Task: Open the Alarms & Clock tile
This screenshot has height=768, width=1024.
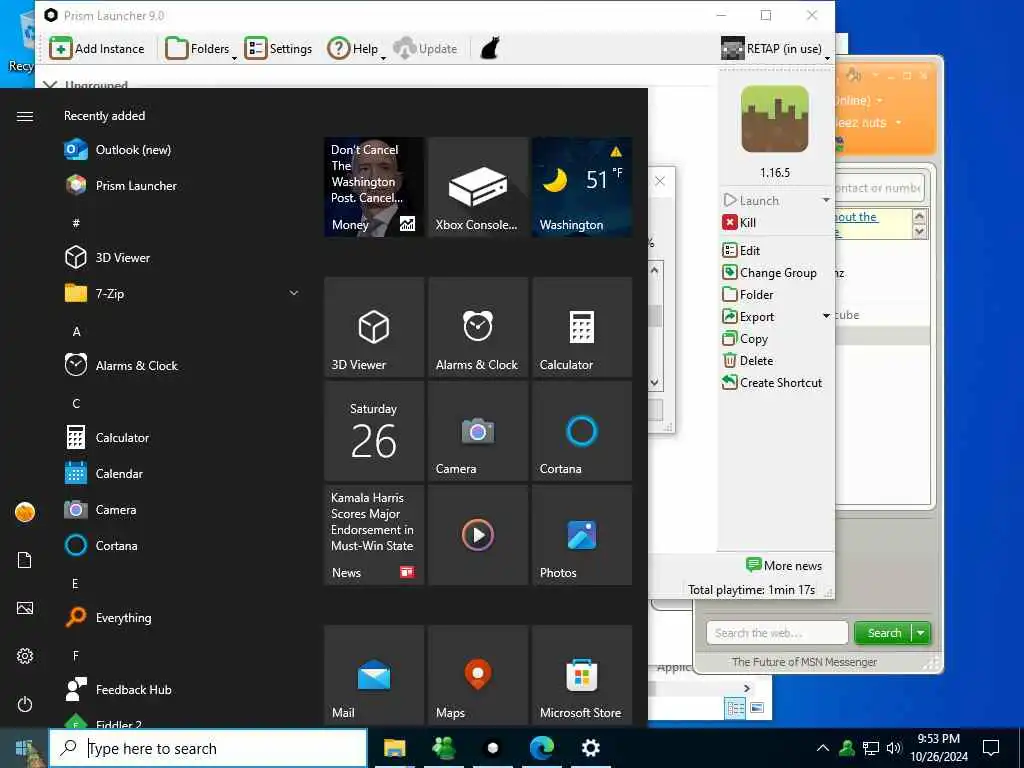Action: (478, 327)
